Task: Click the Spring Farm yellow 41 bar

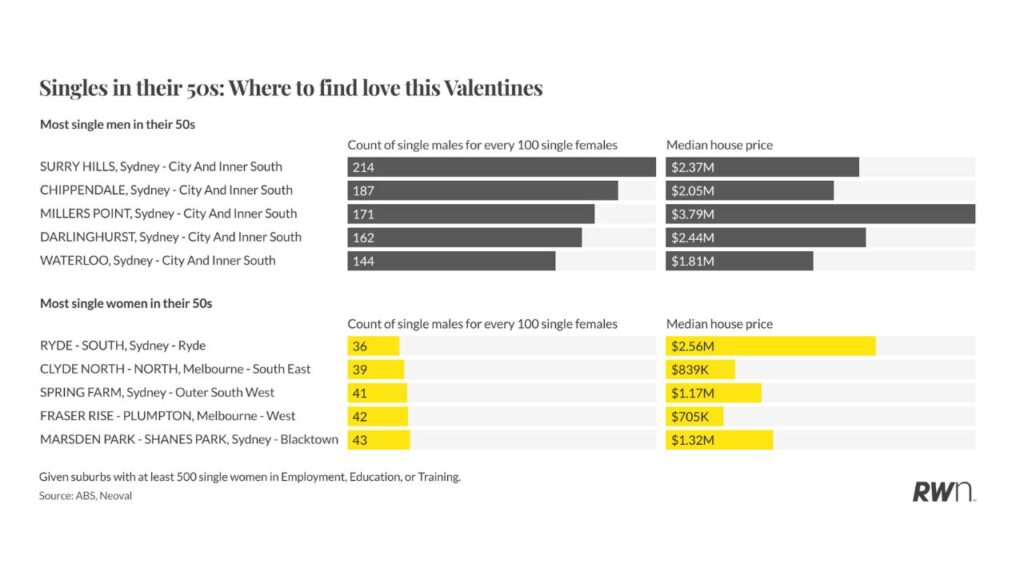Action: [x=376, y=393]
